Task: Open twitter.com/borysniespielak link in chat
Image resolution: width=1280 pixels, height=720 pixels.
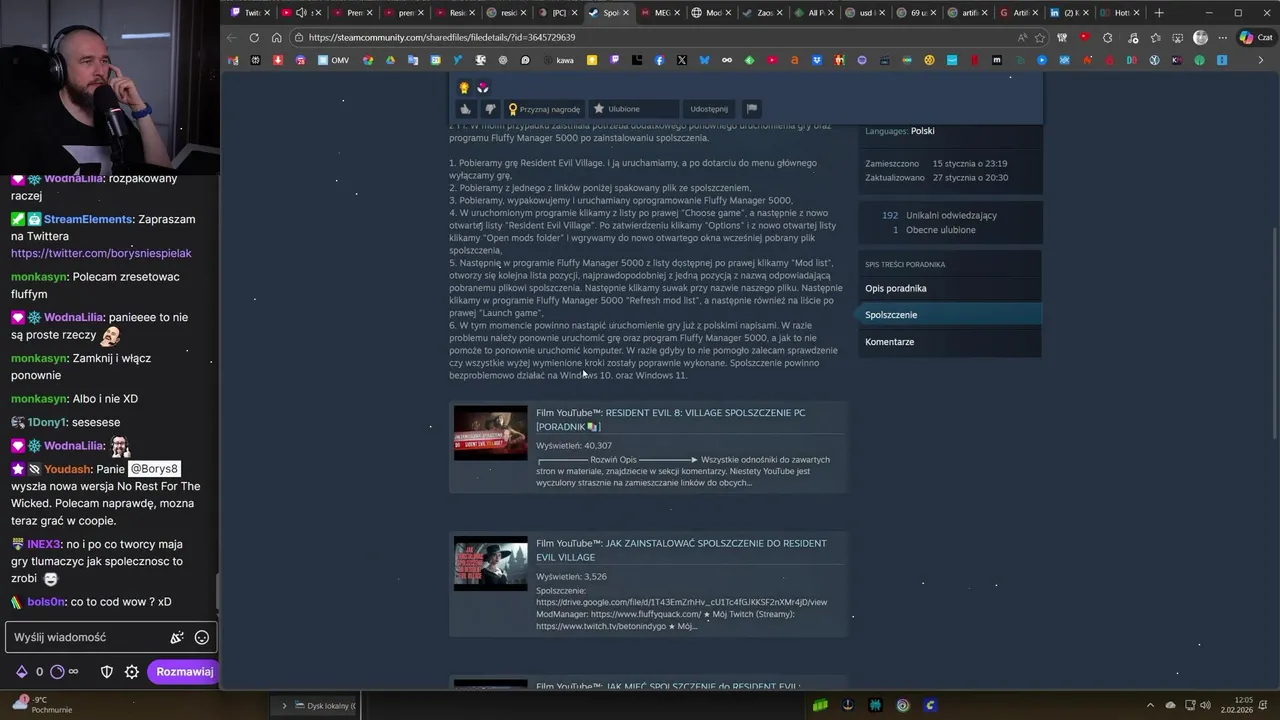Action: point(101,254)
